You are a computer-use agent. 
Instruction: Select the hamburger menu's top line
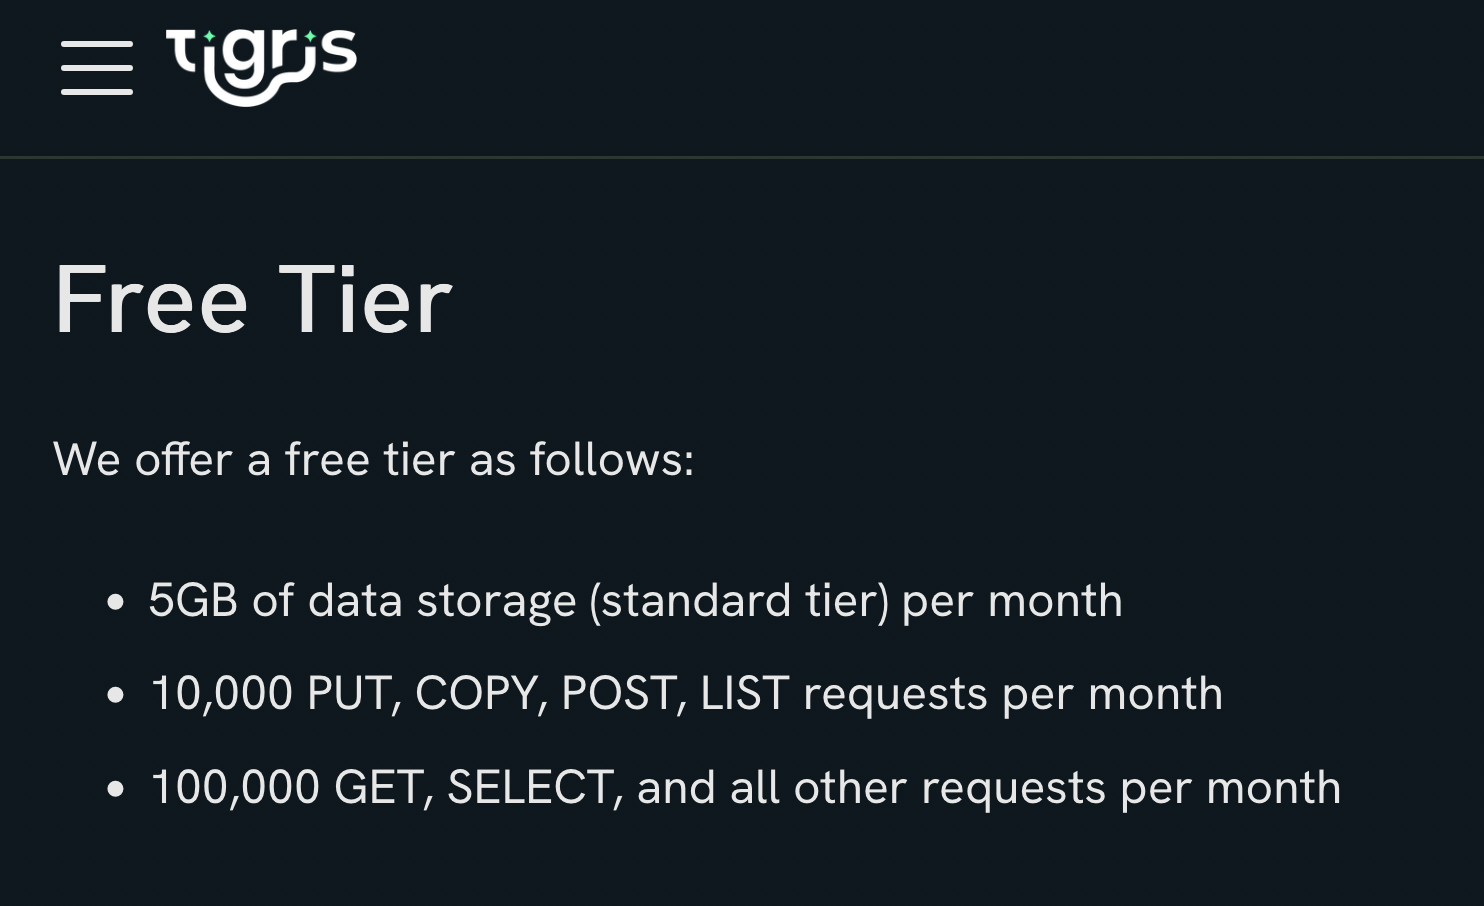point(97,45)
